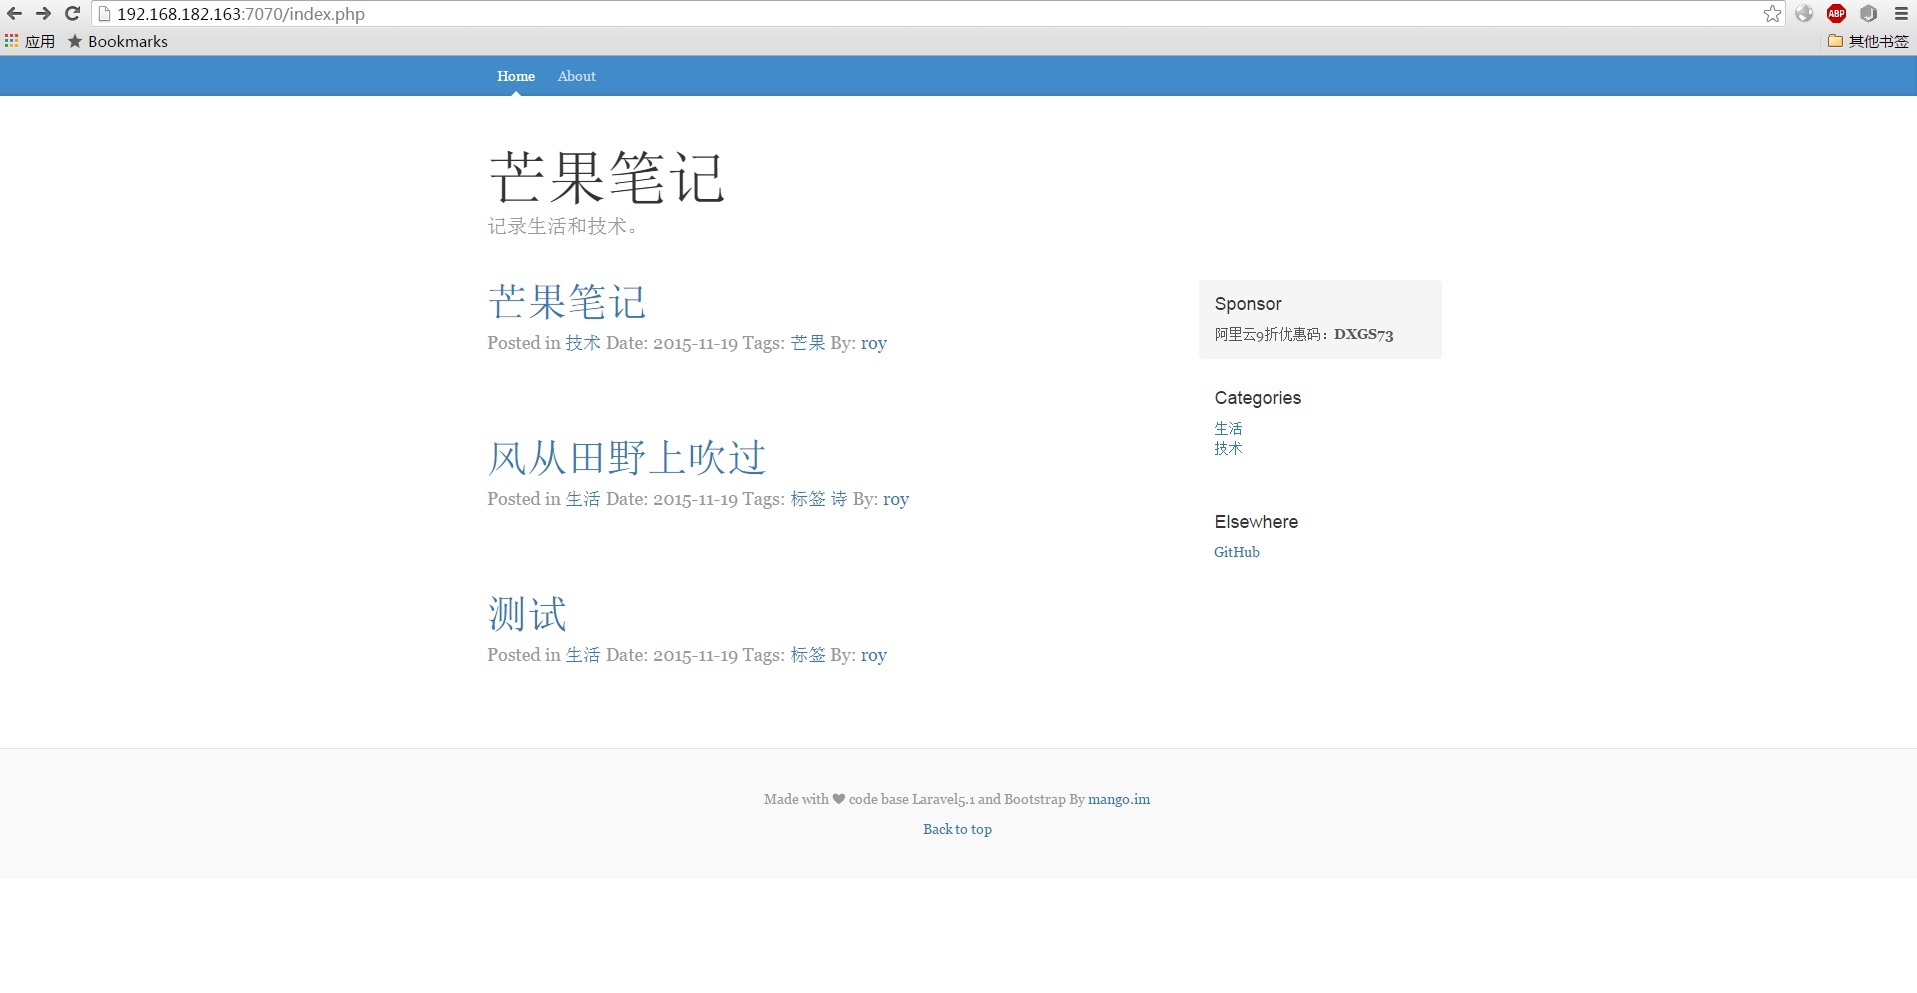1917x993 pixels.
Task: Click the gray hexagon extension icon
Action: pyautogui.click(x=1868, y=14)
